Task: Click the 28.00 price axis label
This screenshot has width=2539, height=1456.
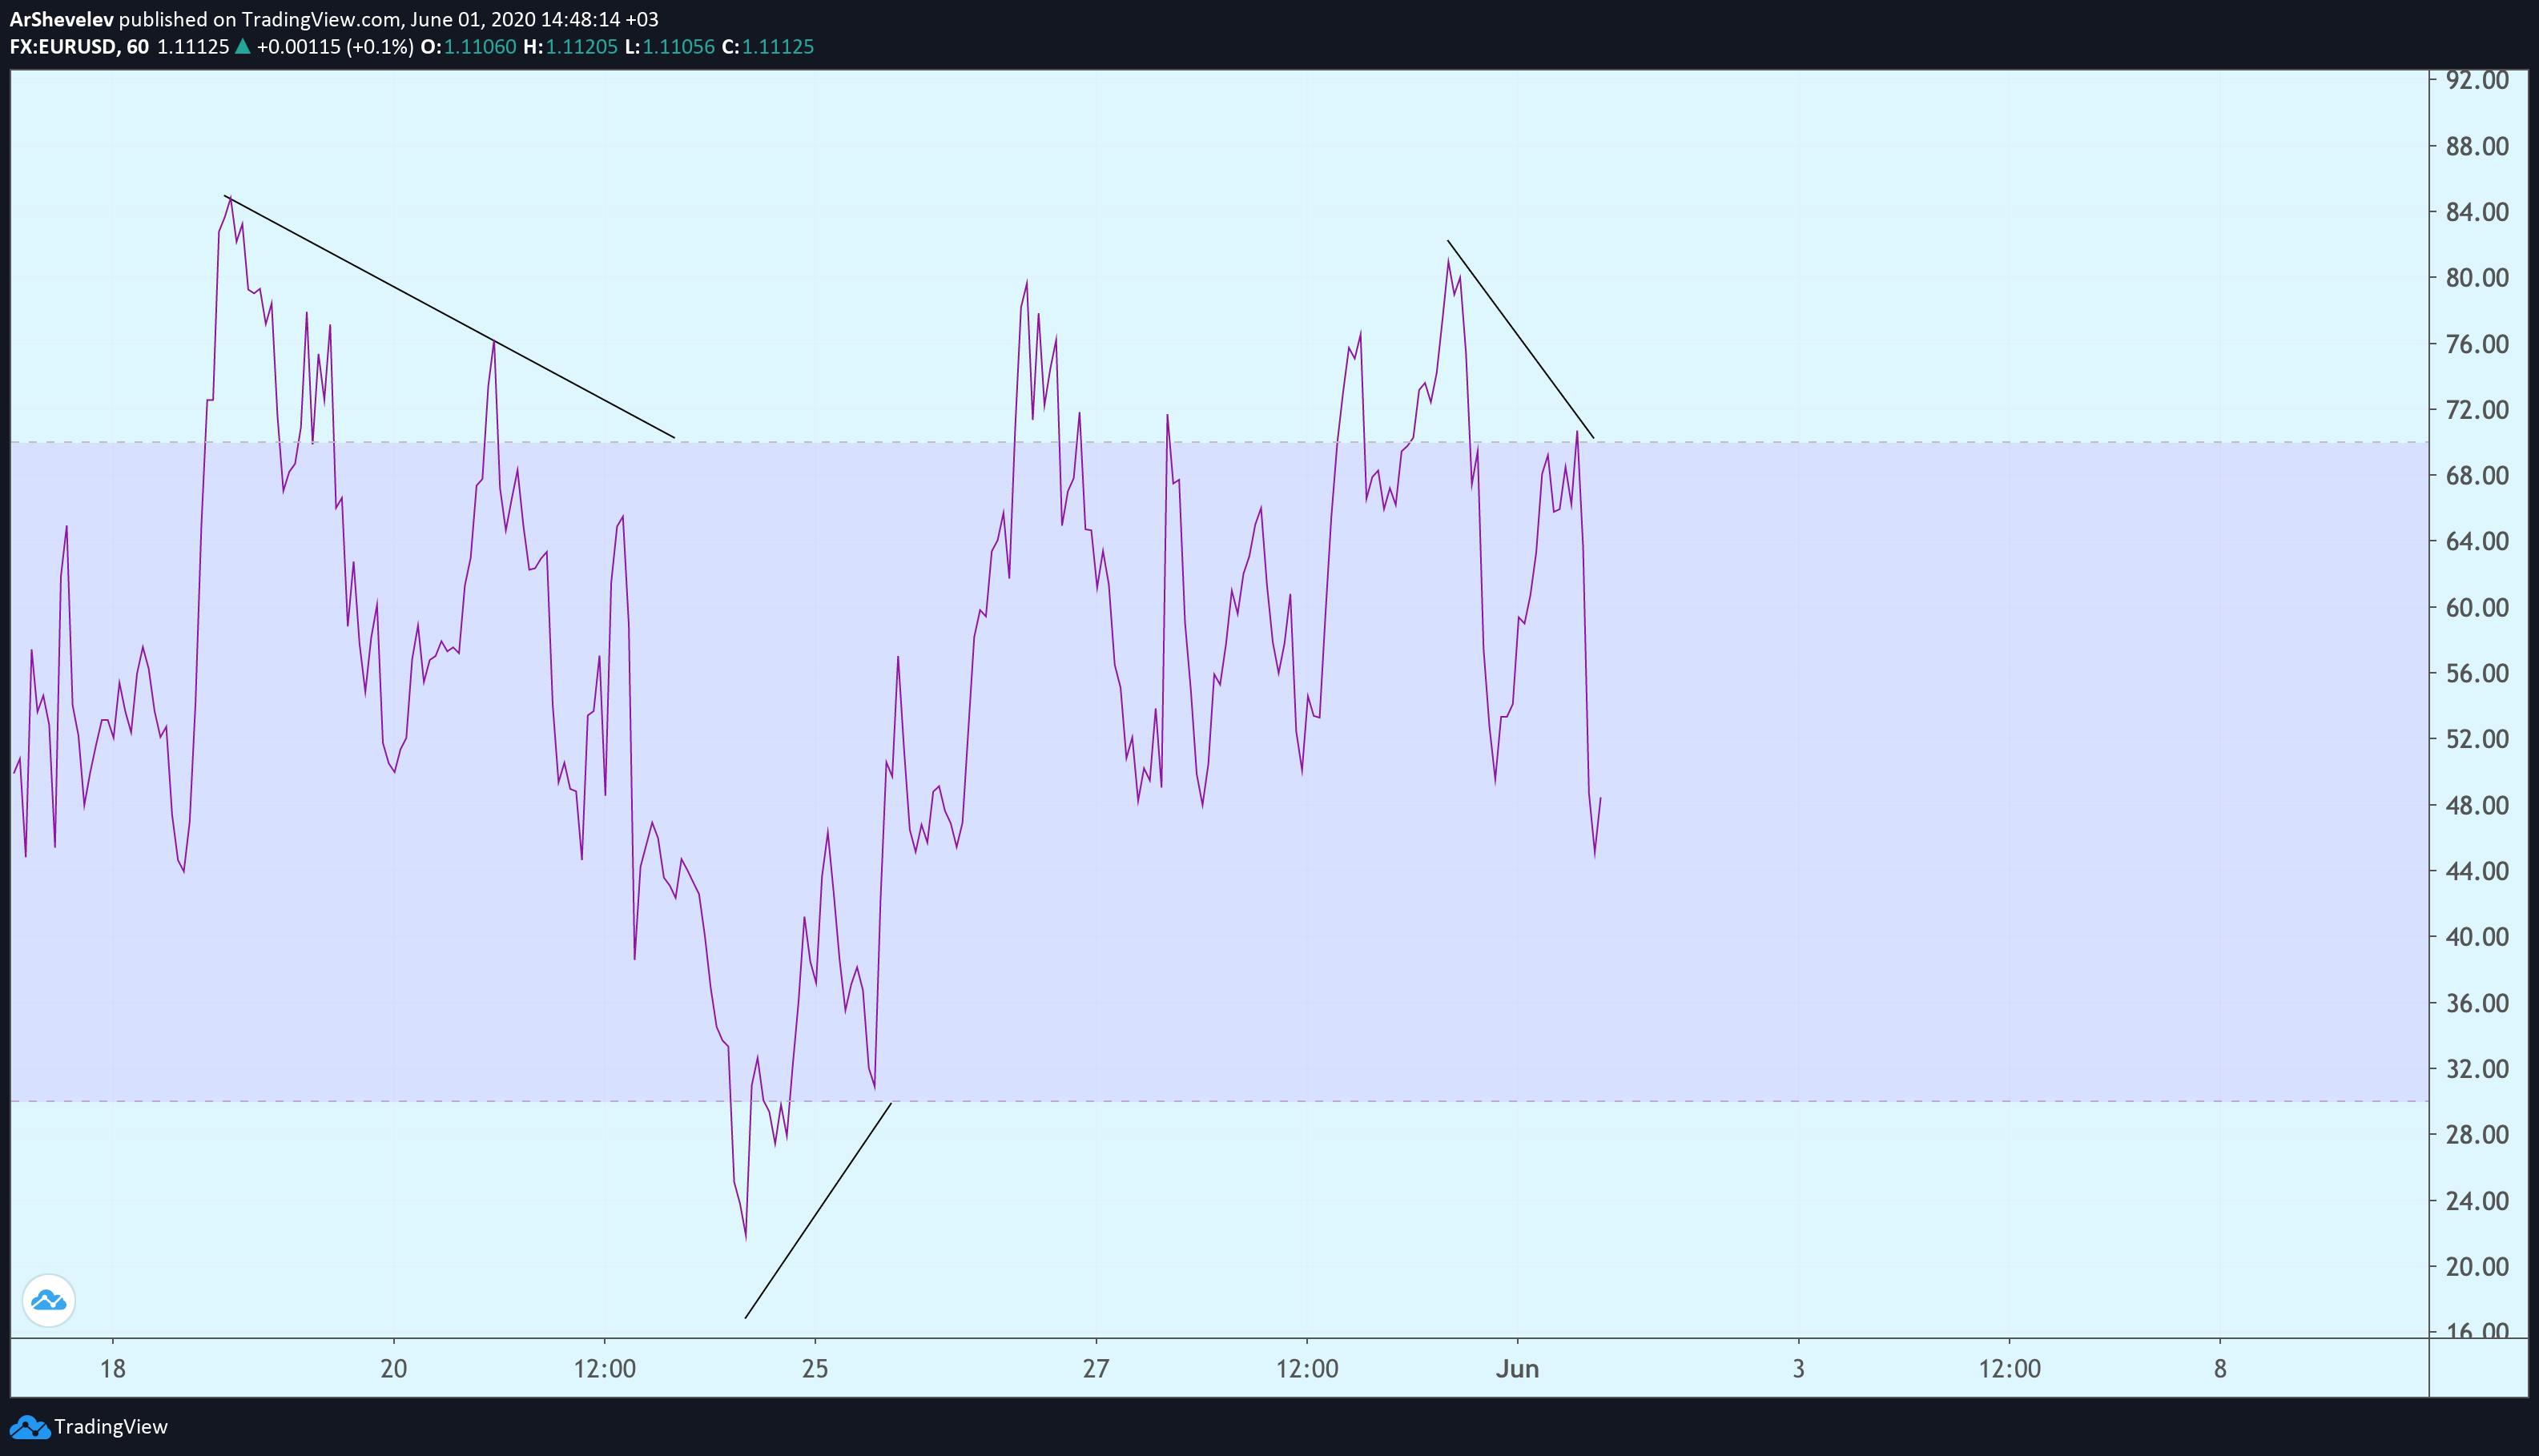Action: 2477,1135
